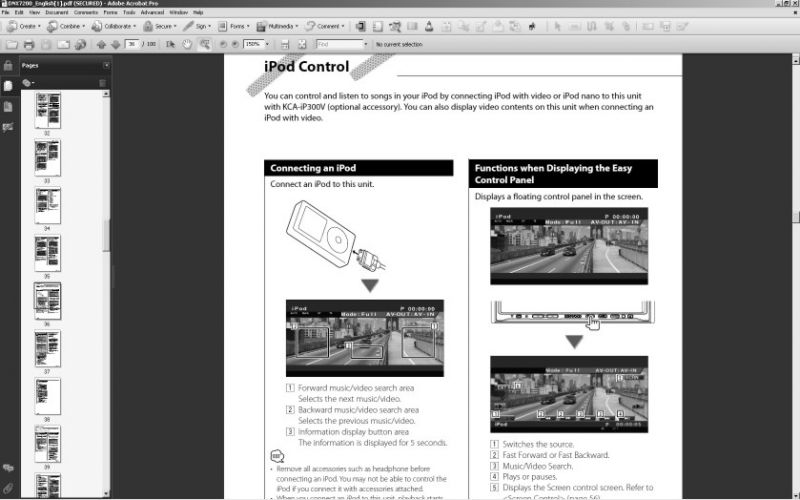This screenshot has height=500, width=800.
Task: Open the Document menu
Action: click(x=57, y=12)
